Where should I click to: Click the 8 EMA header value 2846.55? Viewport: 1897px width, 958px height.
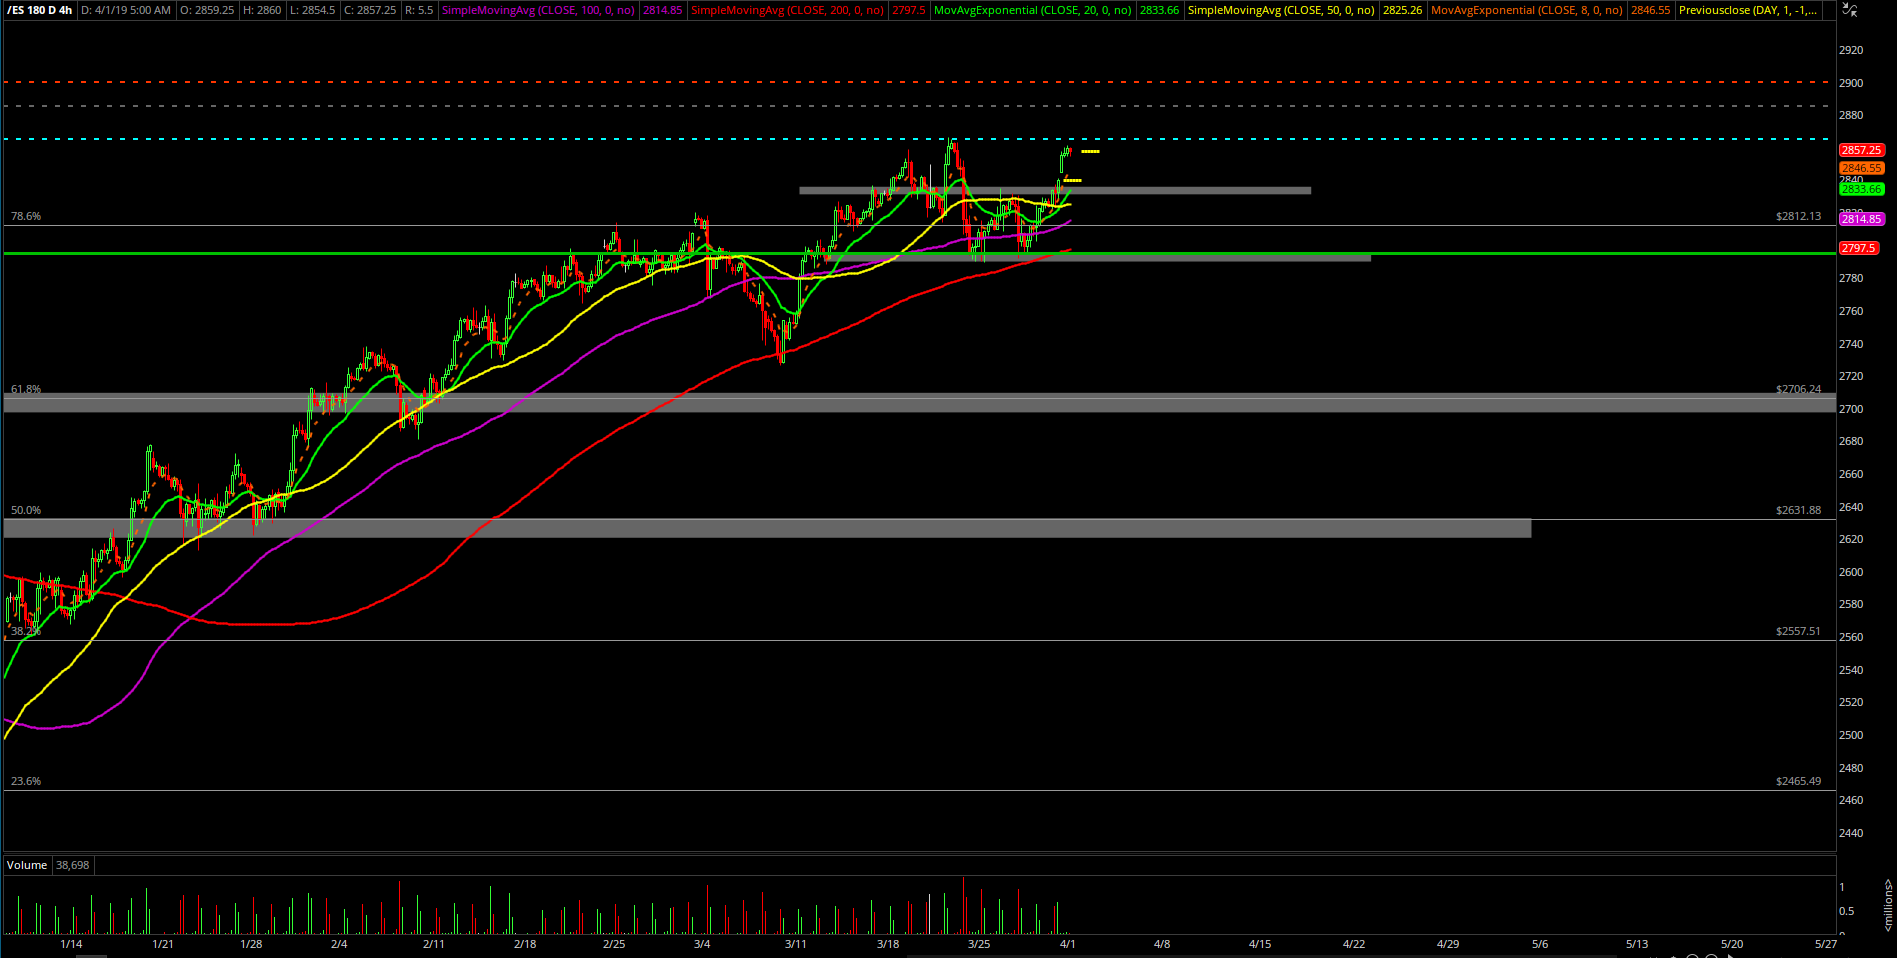point(1650,10)
